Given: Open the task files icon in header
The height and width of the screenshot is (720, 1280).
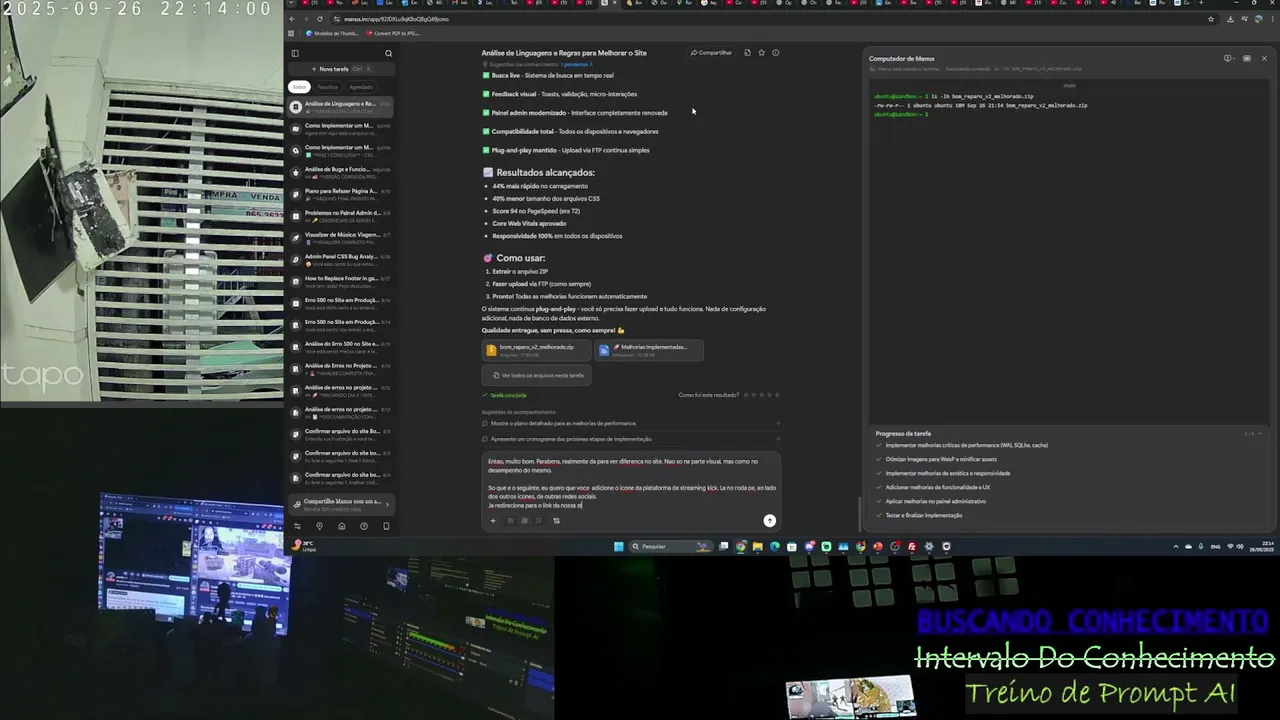Looking at the screenshot, I should (x=747, y=53).
